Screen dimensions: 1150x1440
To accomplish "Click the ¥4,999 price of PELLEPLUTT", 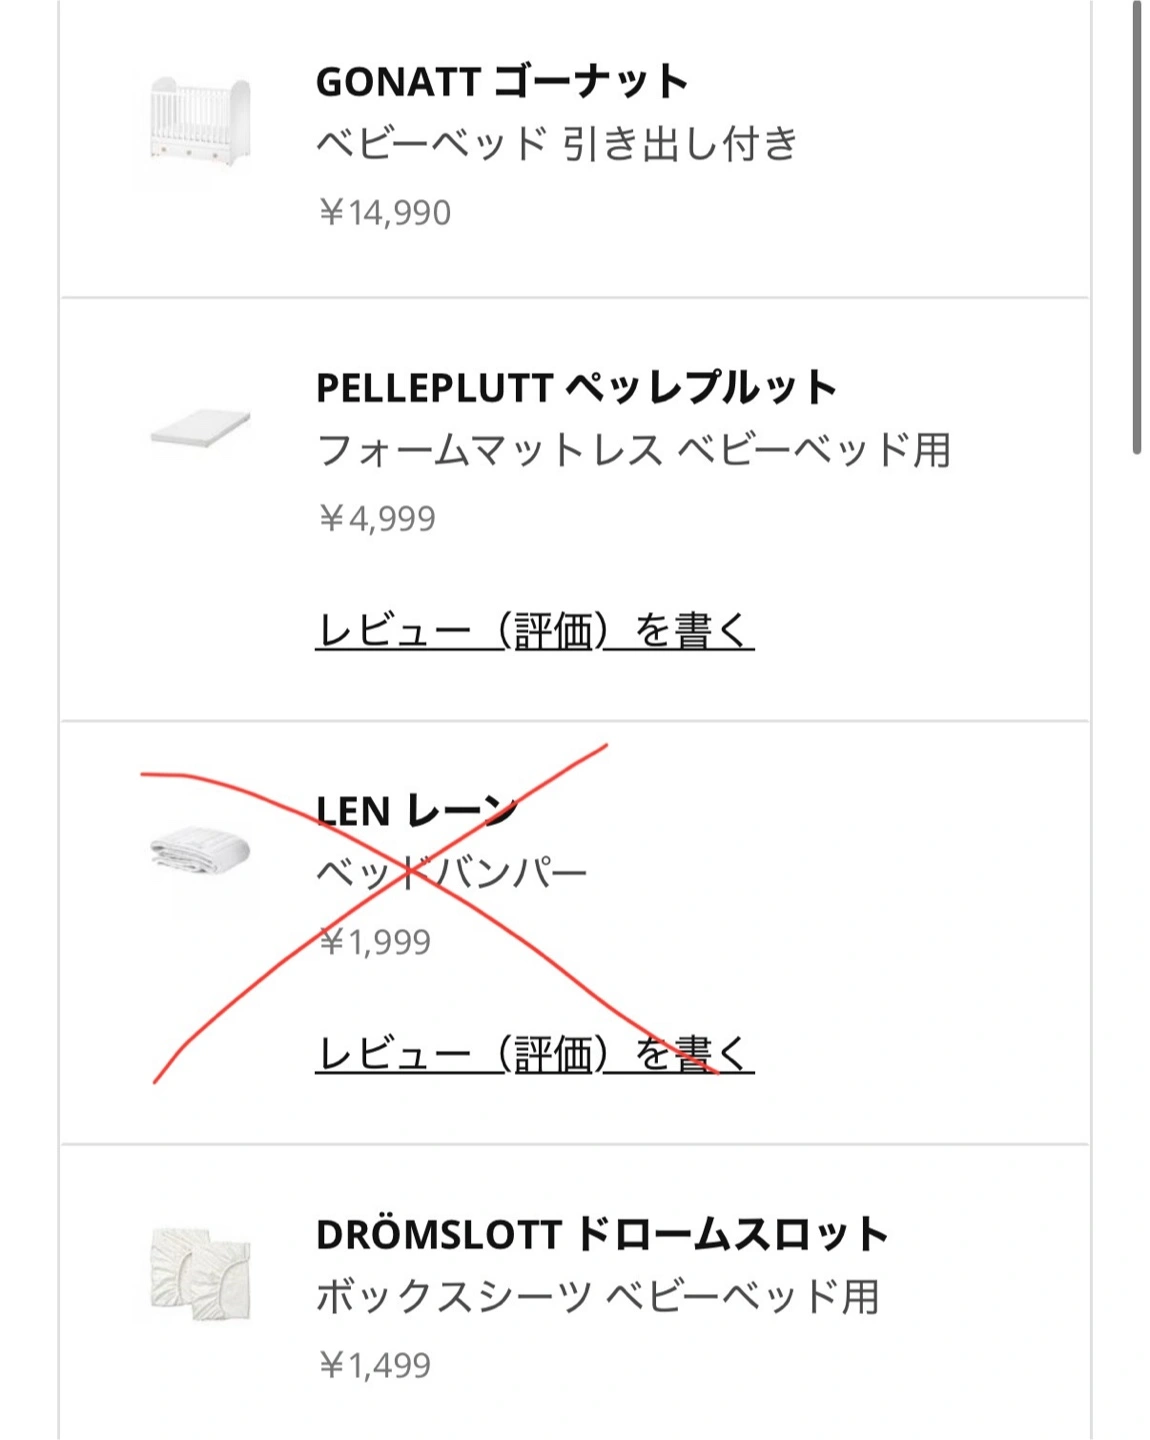I will [x=377, y=519].
